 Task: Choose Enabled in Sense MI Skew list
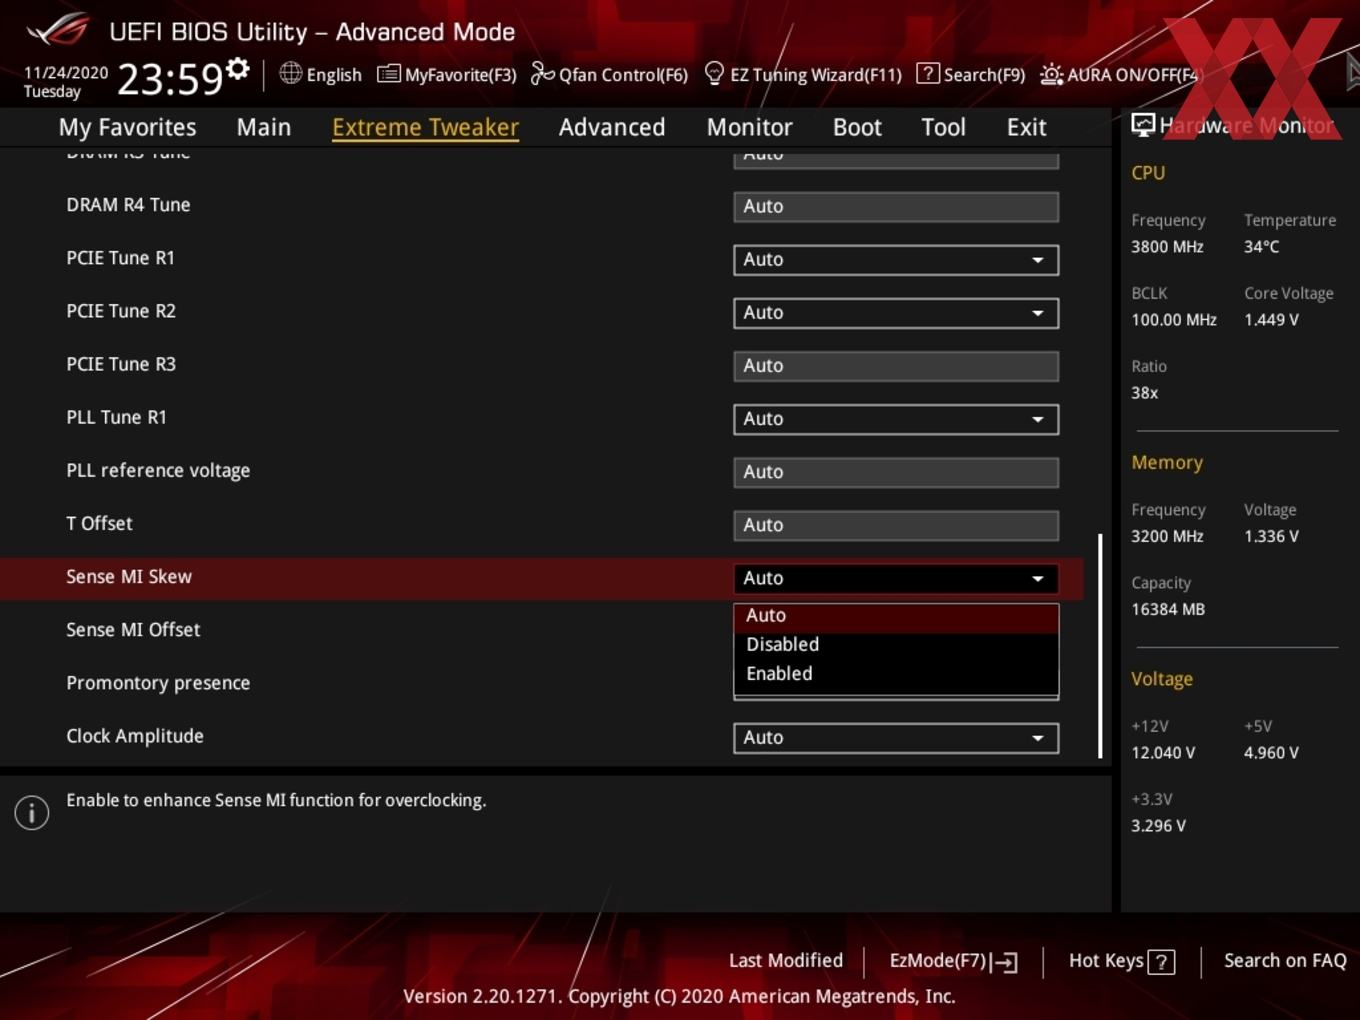[x=896, y=674]
